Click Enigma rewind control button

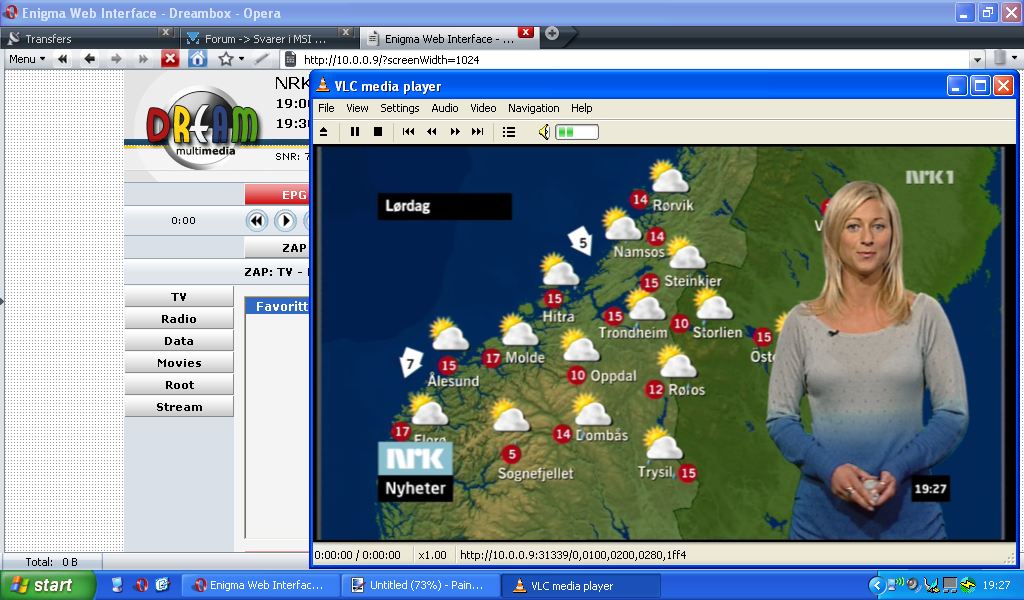pos(257,221)
